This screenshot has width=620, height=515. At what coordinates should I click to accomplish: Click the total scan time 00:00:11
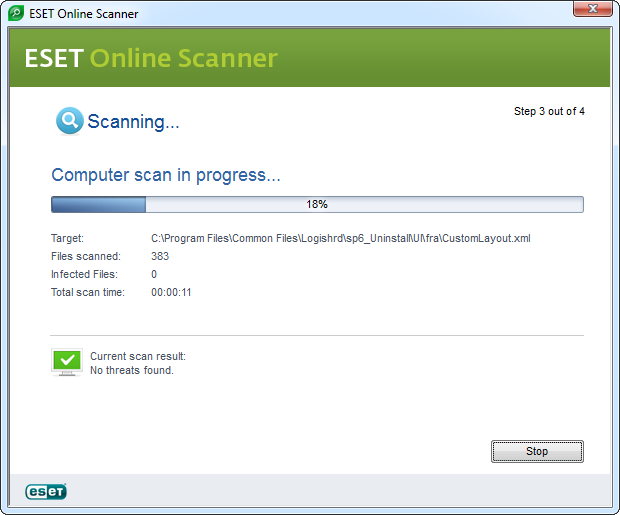click(x=171, y=292)
